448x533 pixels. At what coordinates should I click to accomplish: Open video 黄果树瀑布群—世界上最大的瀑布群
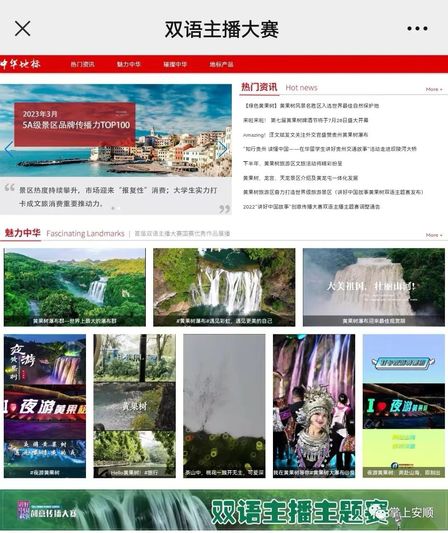(x=75, y=287)
